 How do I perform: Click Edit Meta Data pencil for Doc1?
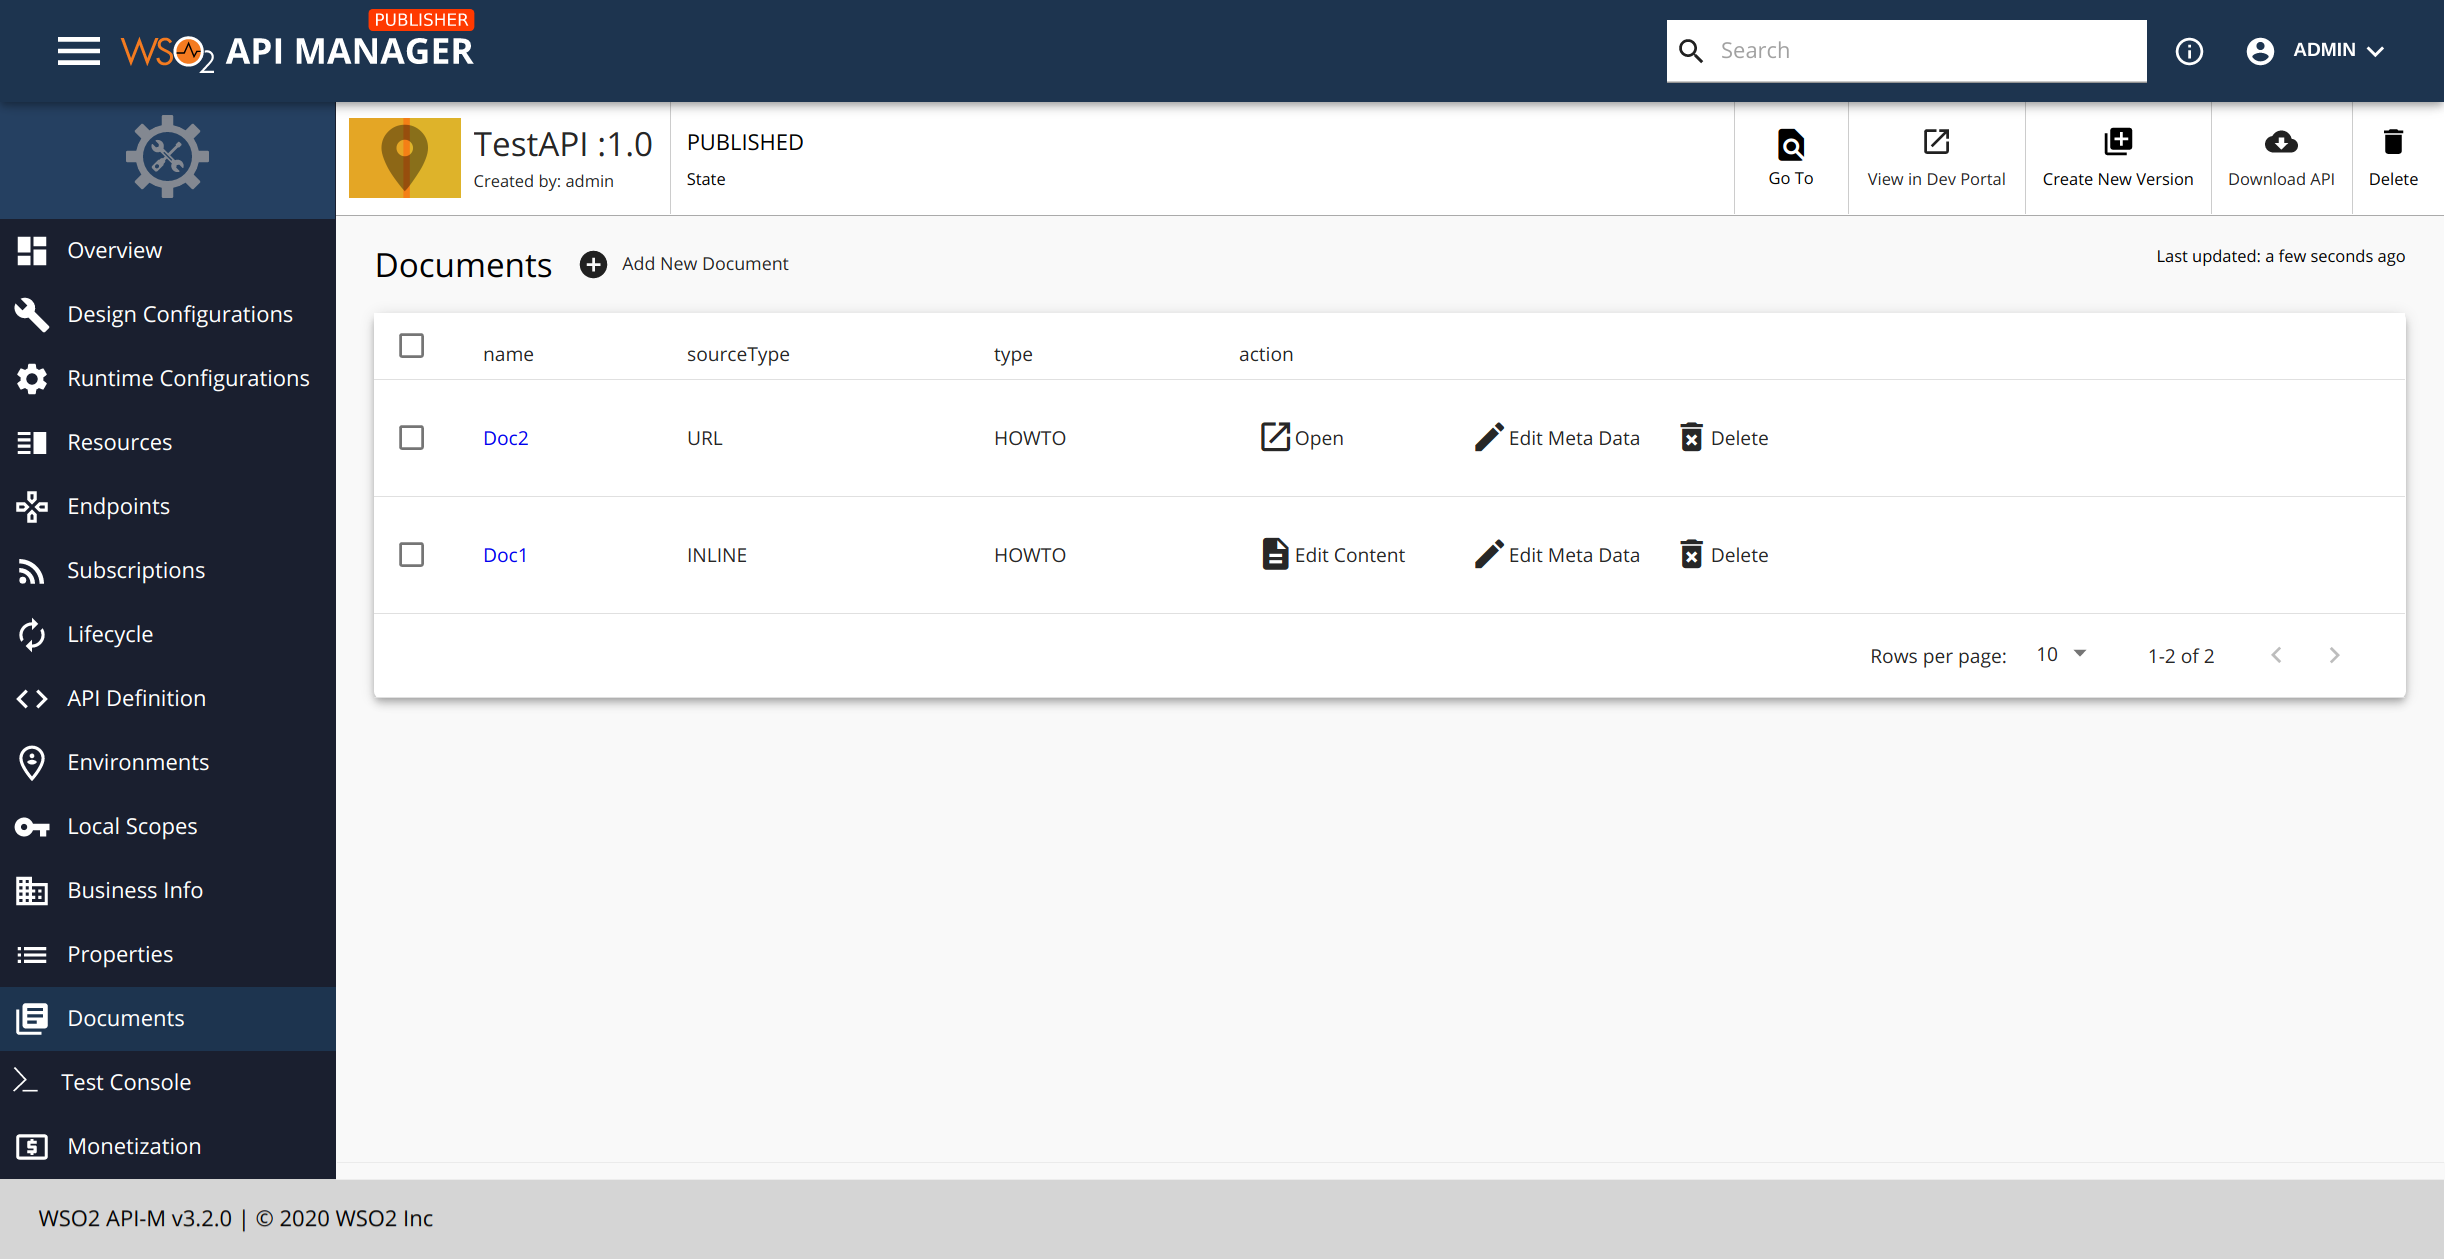(x=1489, y=554)
